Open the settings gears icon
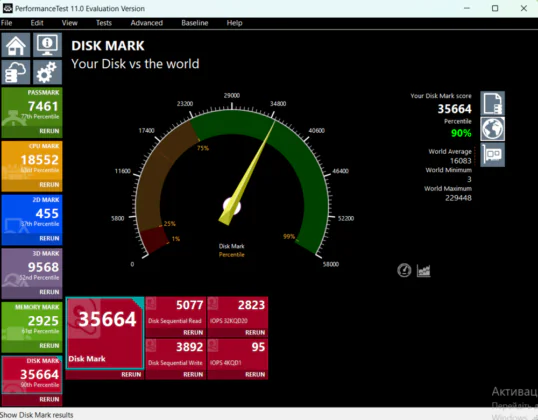 click(47, 72)
